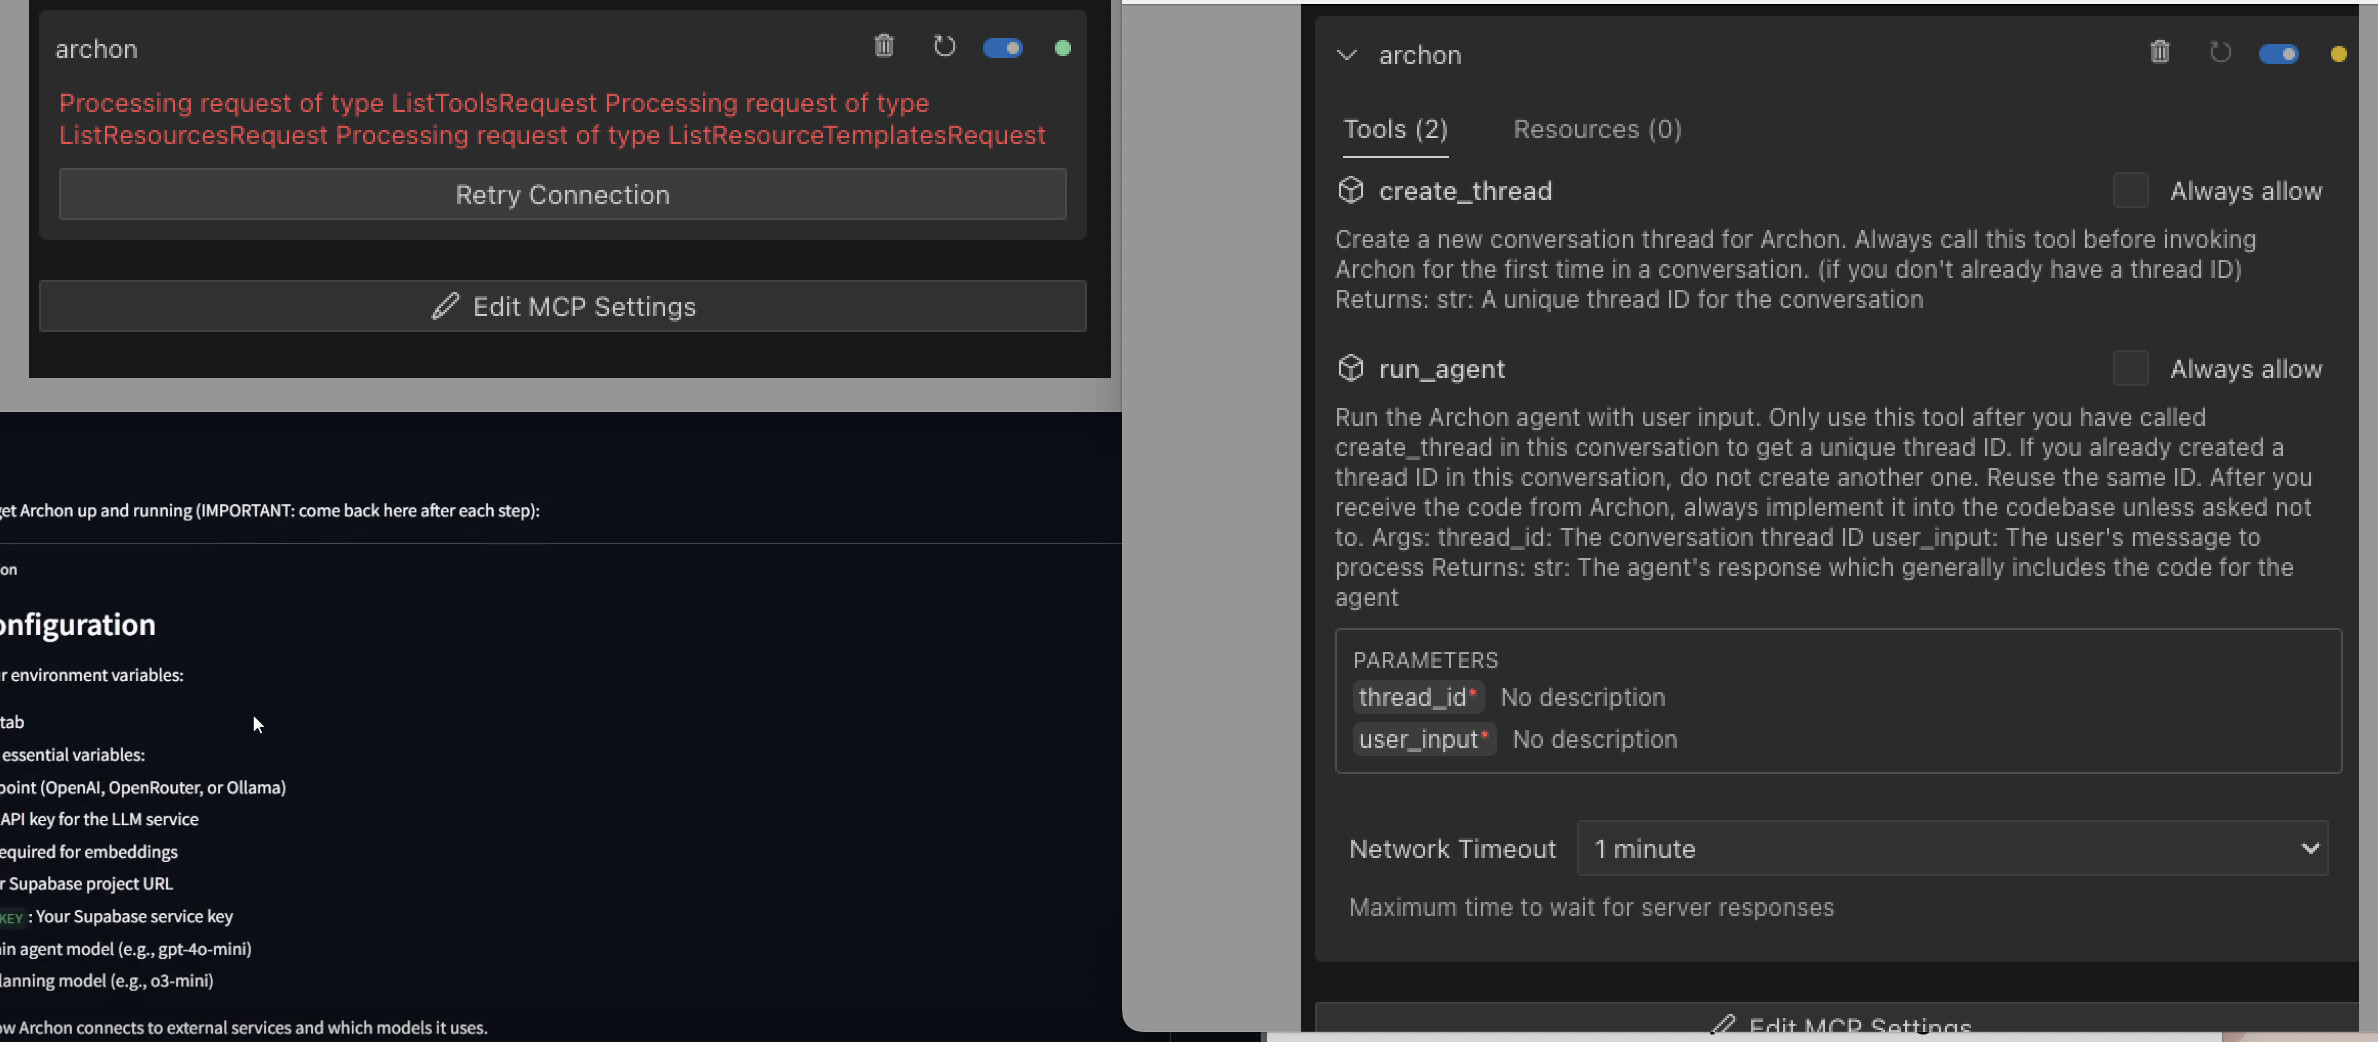Click the red error message text
Screen dimensions: 2378x1042
click(552, 119)
